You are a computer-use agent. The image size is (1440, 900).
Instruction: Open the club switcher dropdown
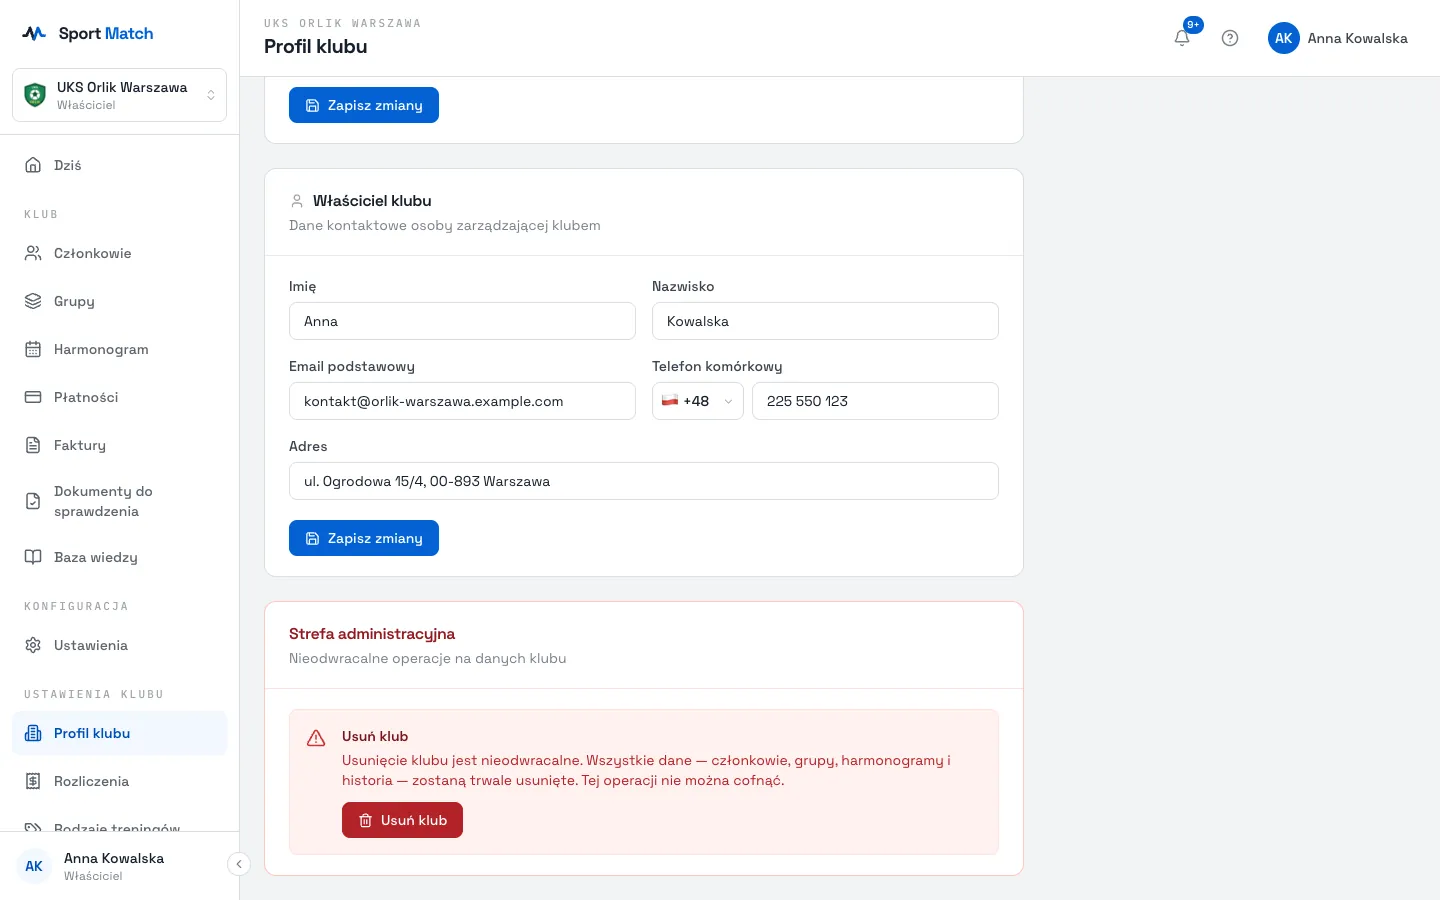click(119, 95)
